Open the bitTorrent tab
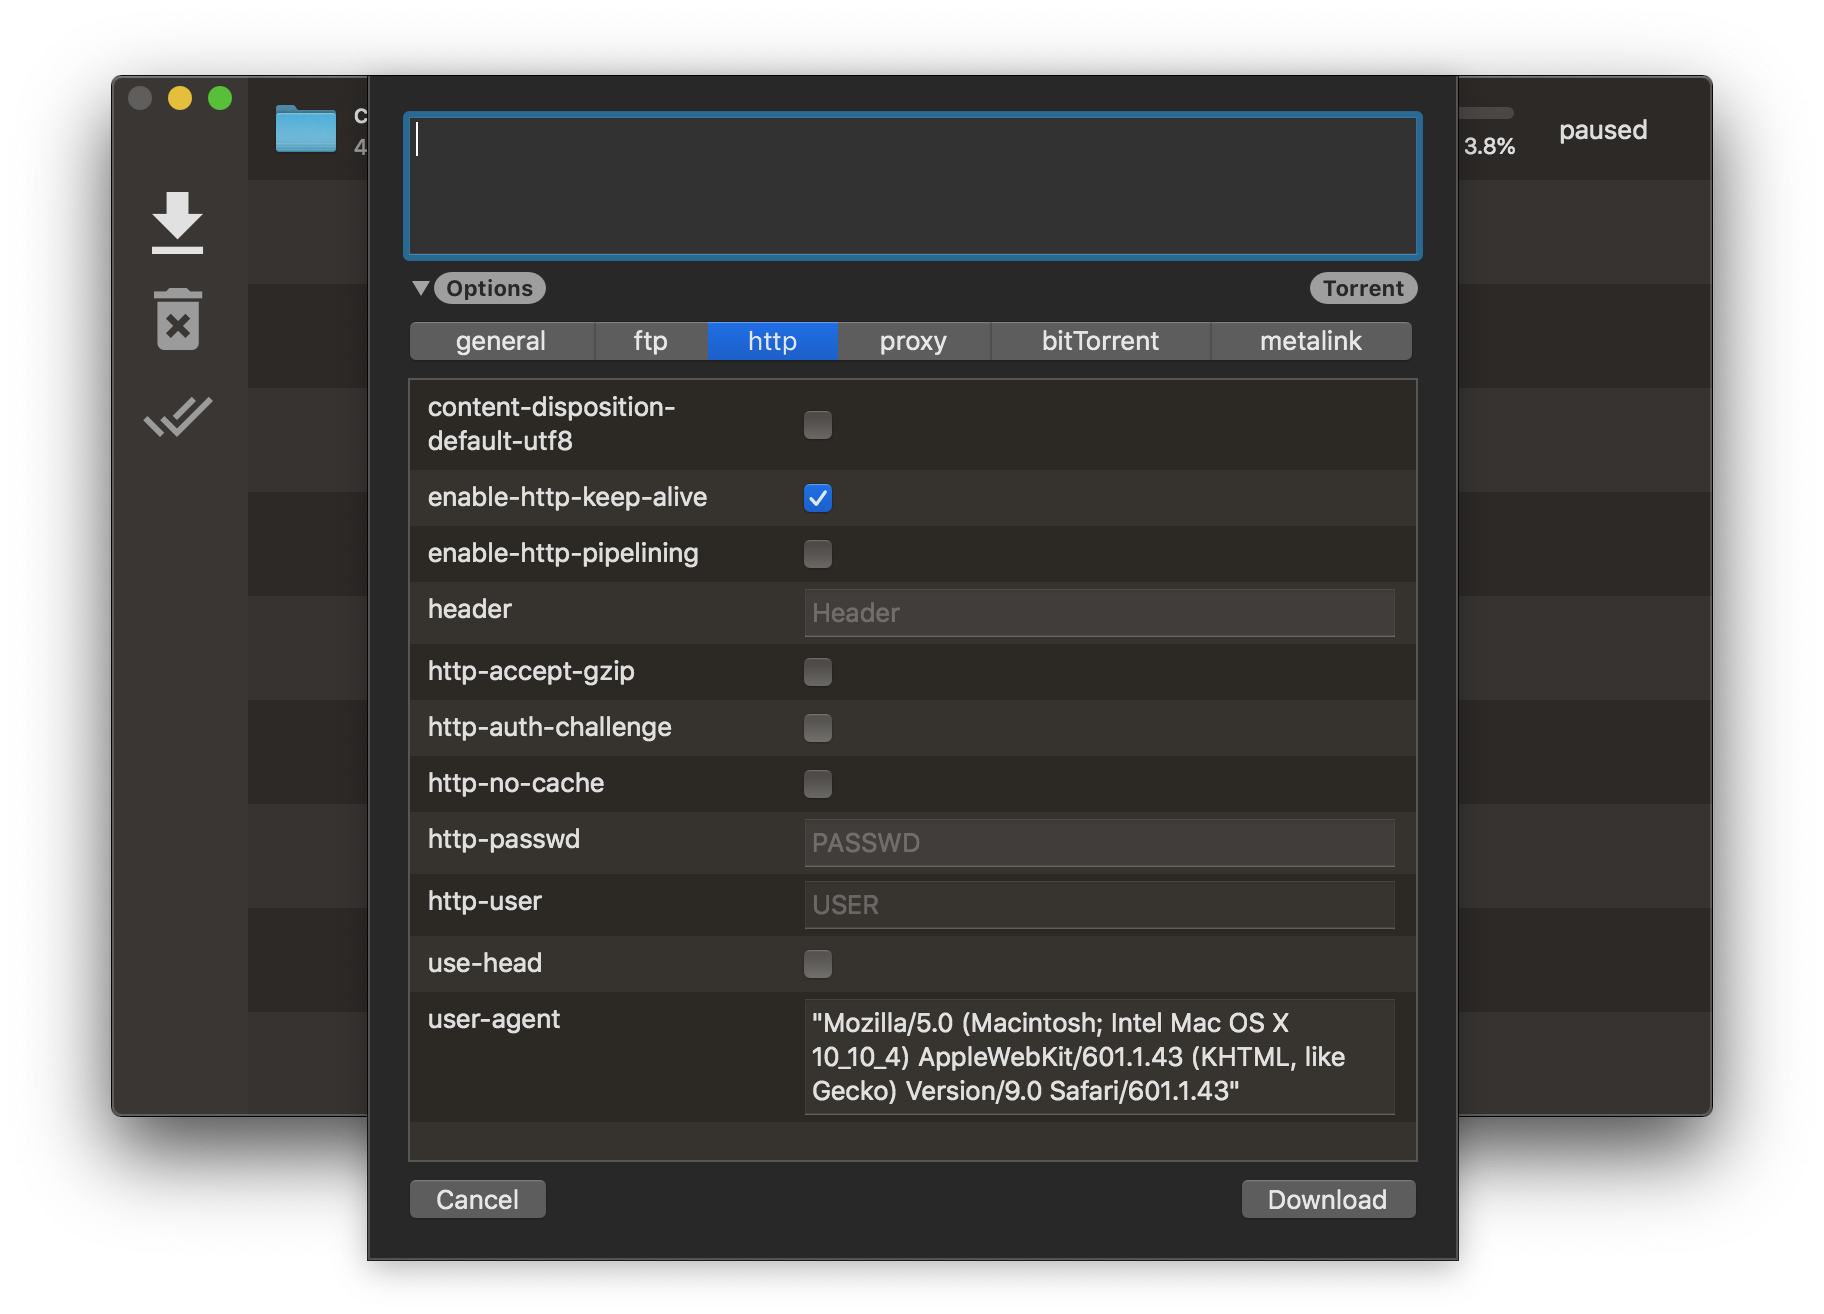 point(1100,341)
